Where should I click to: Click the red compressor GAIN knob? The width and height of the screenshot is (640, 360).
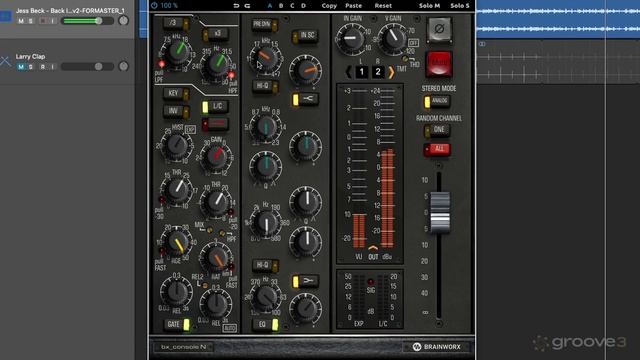(x=216, y=156)
